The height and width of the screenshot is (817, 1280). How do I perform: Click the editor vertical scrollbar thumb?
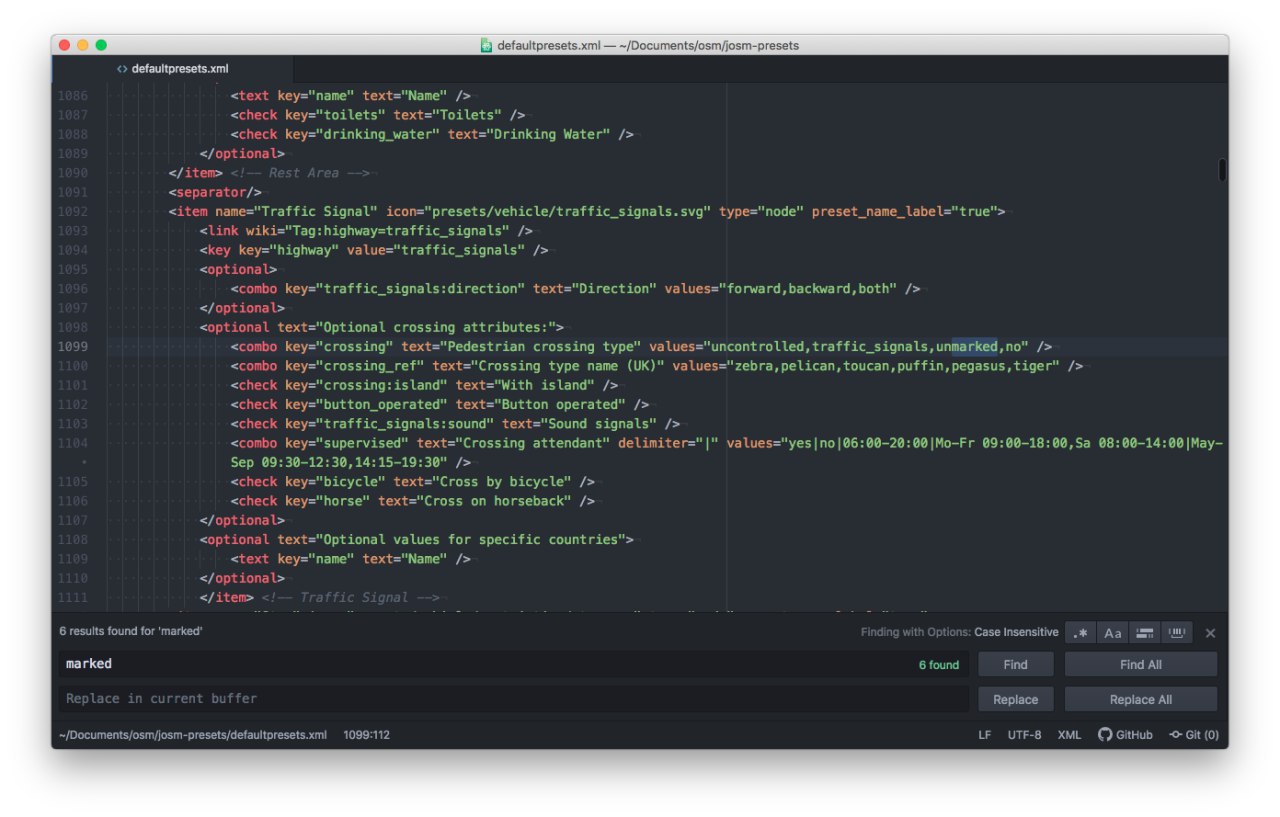point(1222,170)
